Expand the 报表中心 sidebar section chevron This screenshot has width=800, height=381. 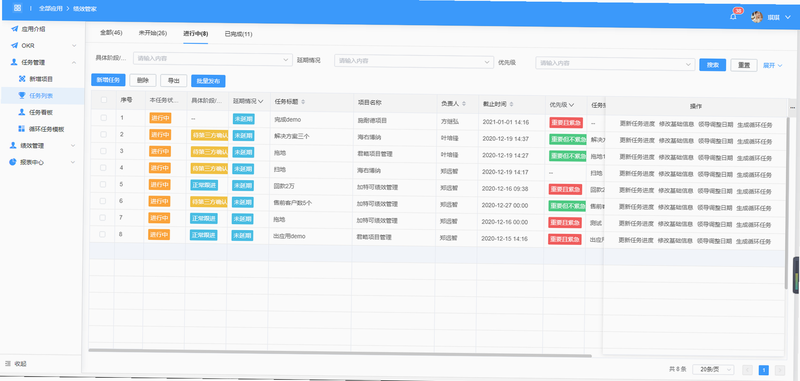tap(73, 163)
